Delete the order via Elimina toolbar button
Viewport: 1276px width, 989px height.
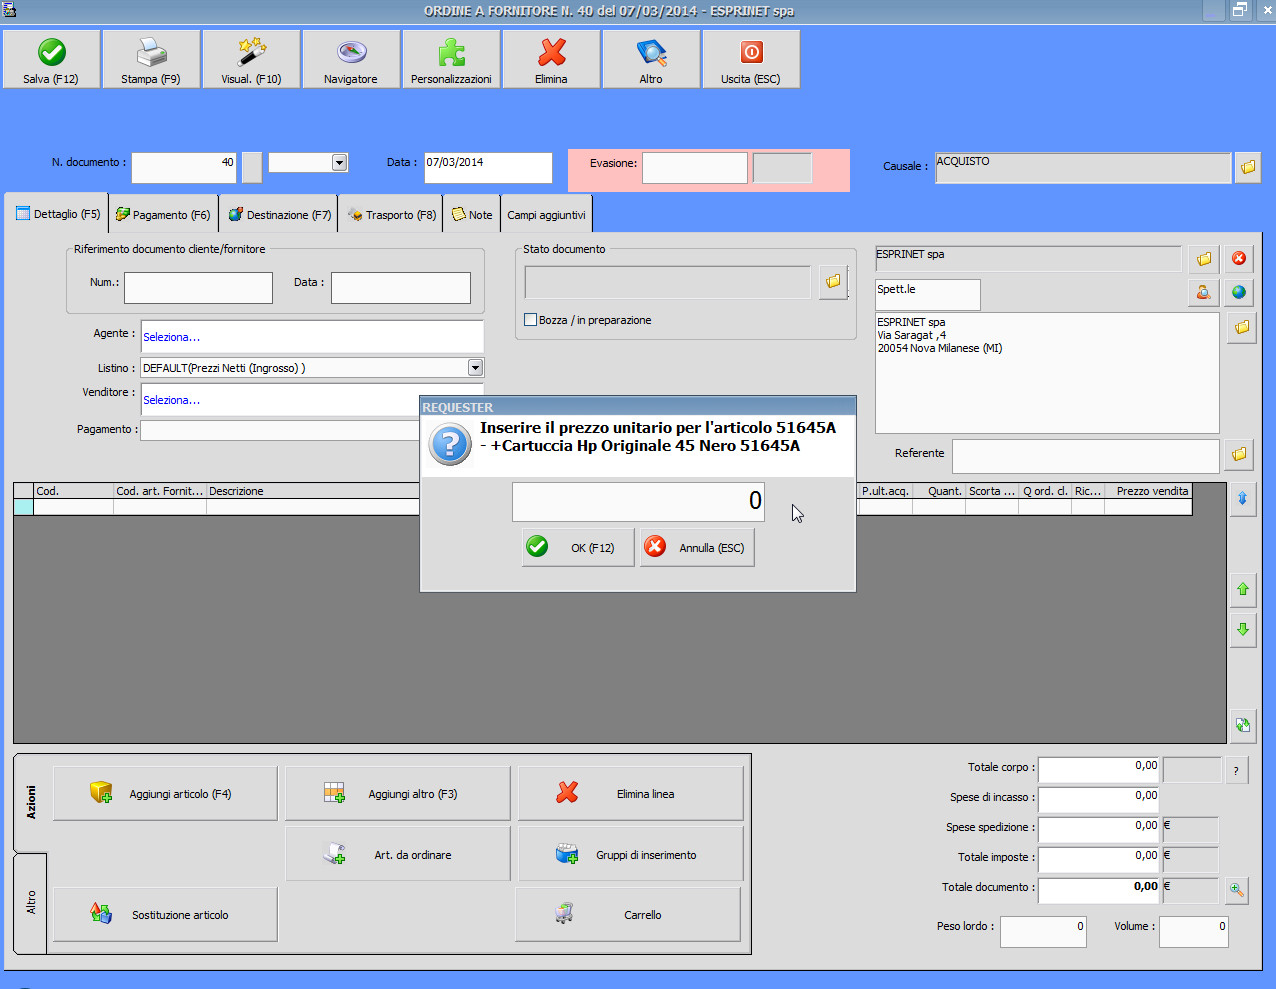[x=551, y=59]
